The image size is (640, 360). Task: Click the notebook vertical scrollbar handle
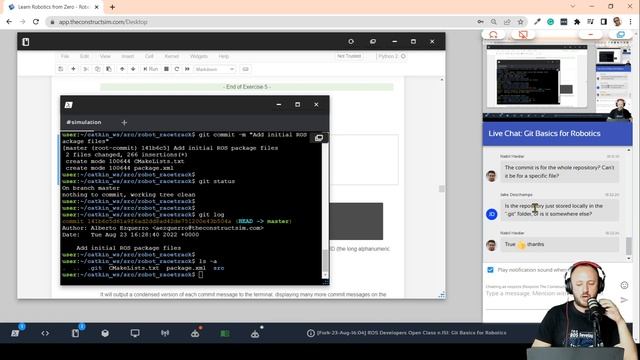441,189
